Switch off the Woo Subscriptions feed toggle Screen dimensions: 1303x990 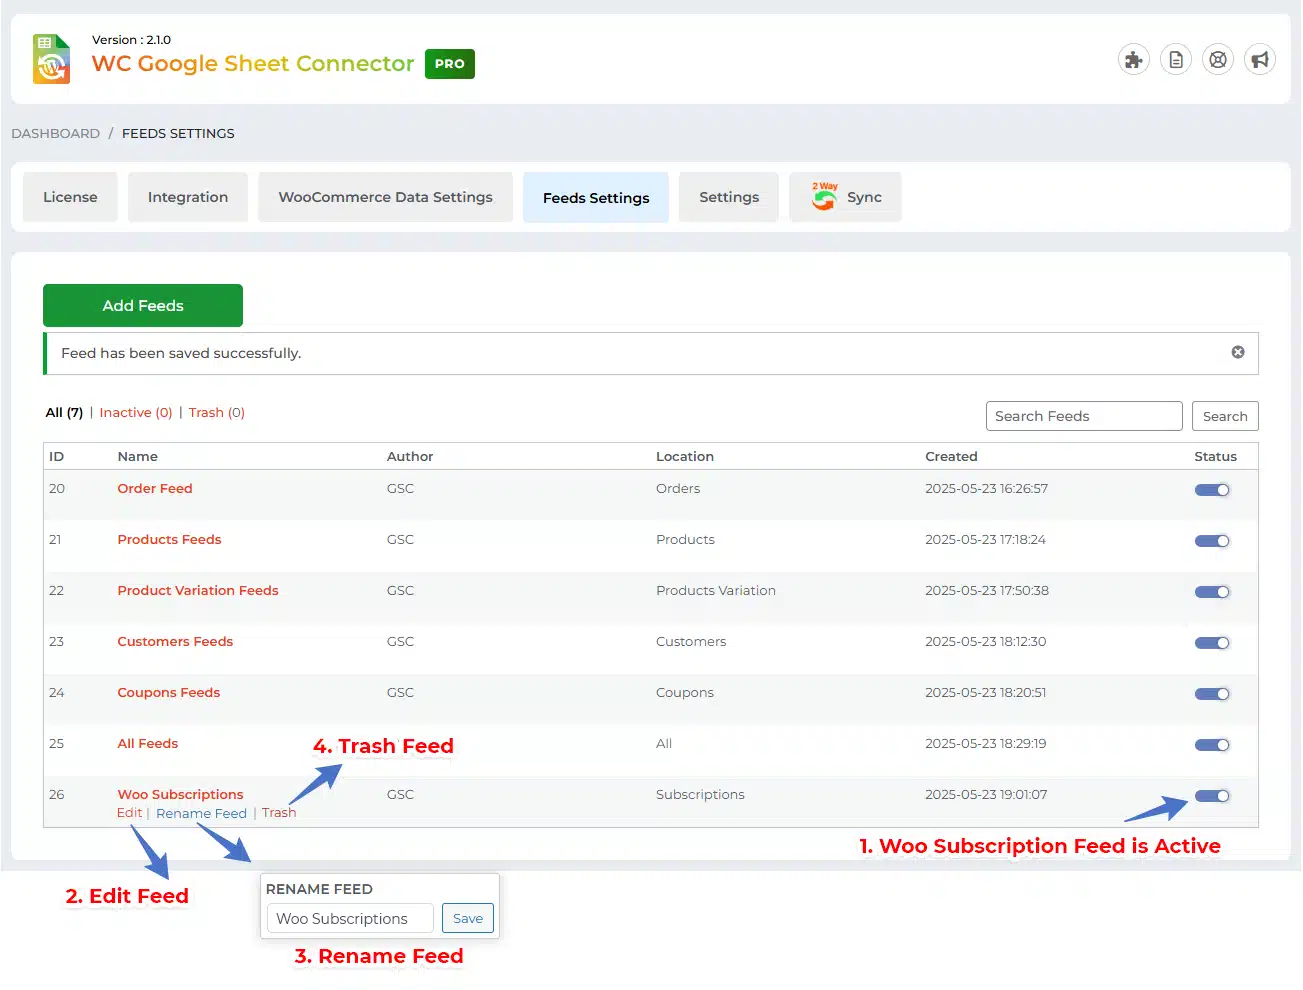click(x=1212, y=796)
